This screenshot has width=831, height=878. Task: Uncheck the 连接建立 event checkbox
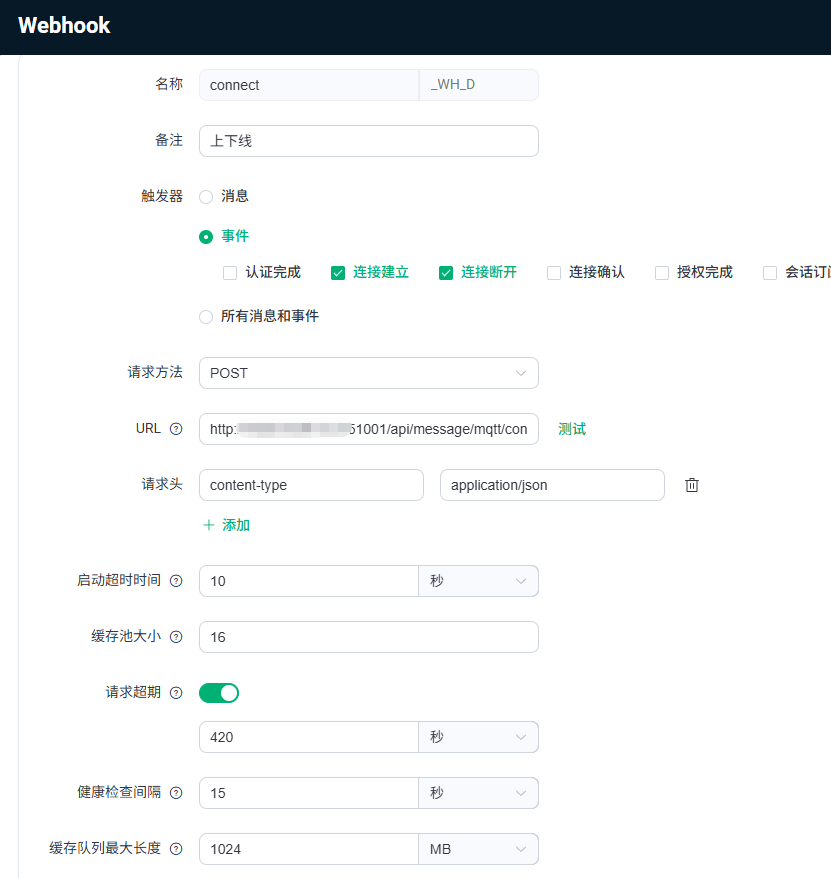(x=338, y=273)
